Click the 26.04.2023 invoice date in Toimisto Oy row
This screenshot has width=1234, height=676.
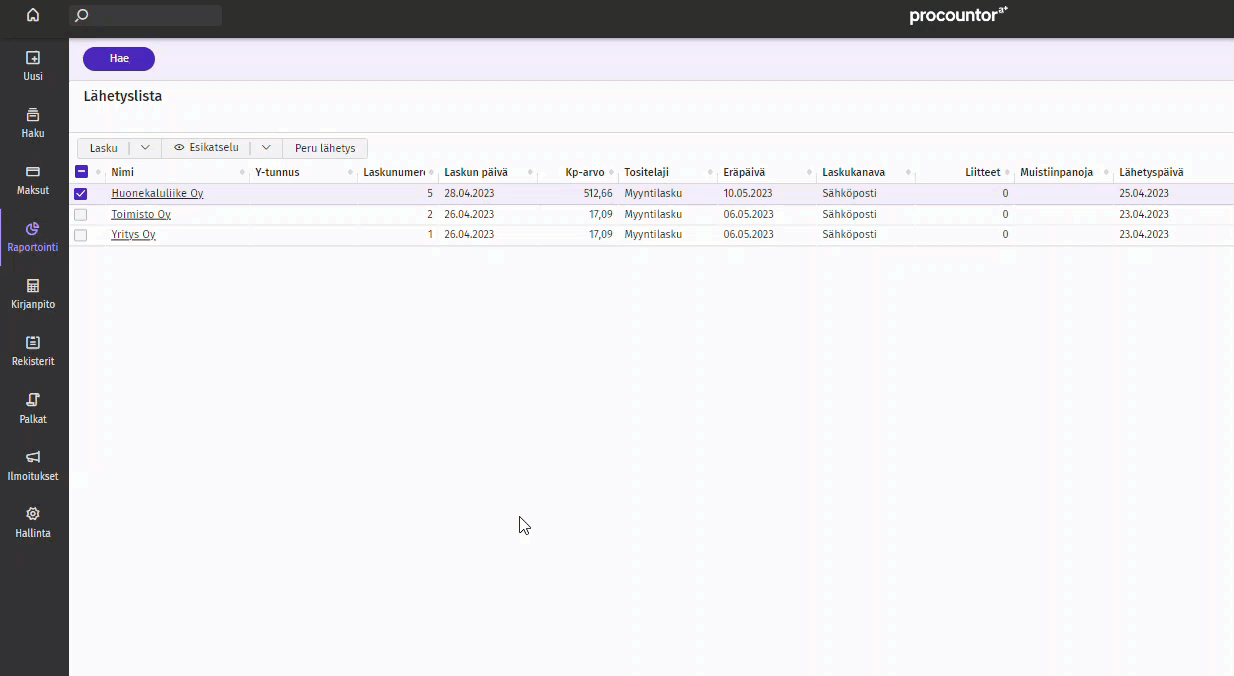(x=469, y=214)
